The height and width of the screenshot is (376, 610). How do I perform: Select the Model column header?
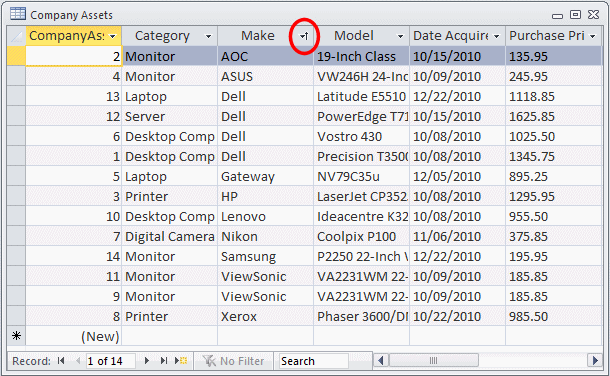361,36
